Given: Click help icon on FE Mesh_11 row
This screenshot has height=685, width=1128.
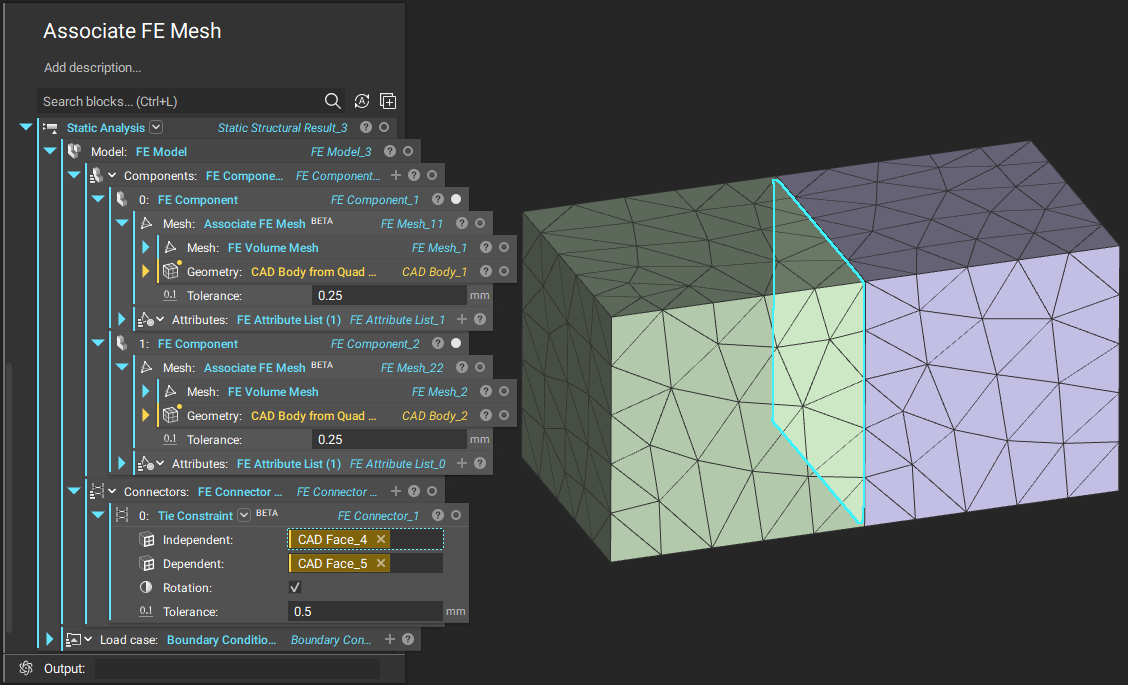Looking at the screenshot, I should (x=462, y=224).
